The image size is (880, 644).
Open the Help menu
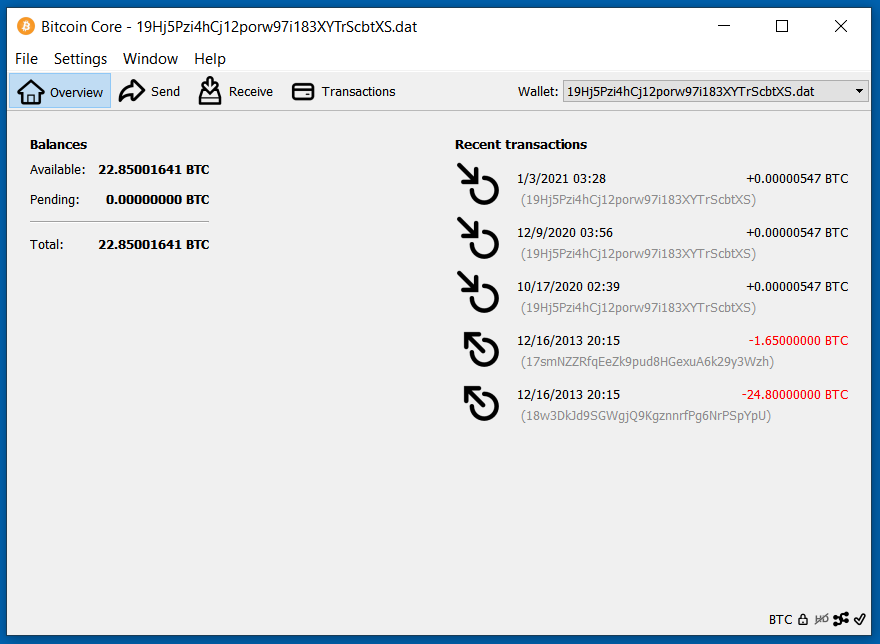pyautogui.click(x=210, y=59)
